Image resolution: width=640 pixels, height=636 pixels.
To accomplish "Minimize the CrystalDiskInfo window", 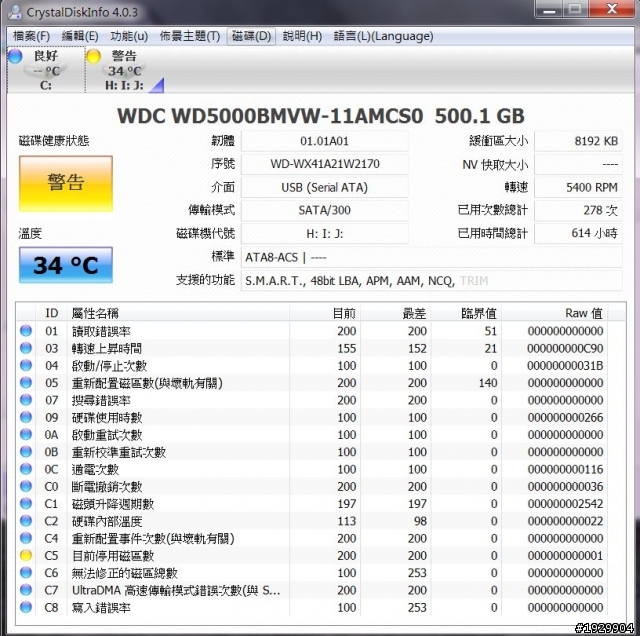I will pyautogui.click(x=549, y=9).
